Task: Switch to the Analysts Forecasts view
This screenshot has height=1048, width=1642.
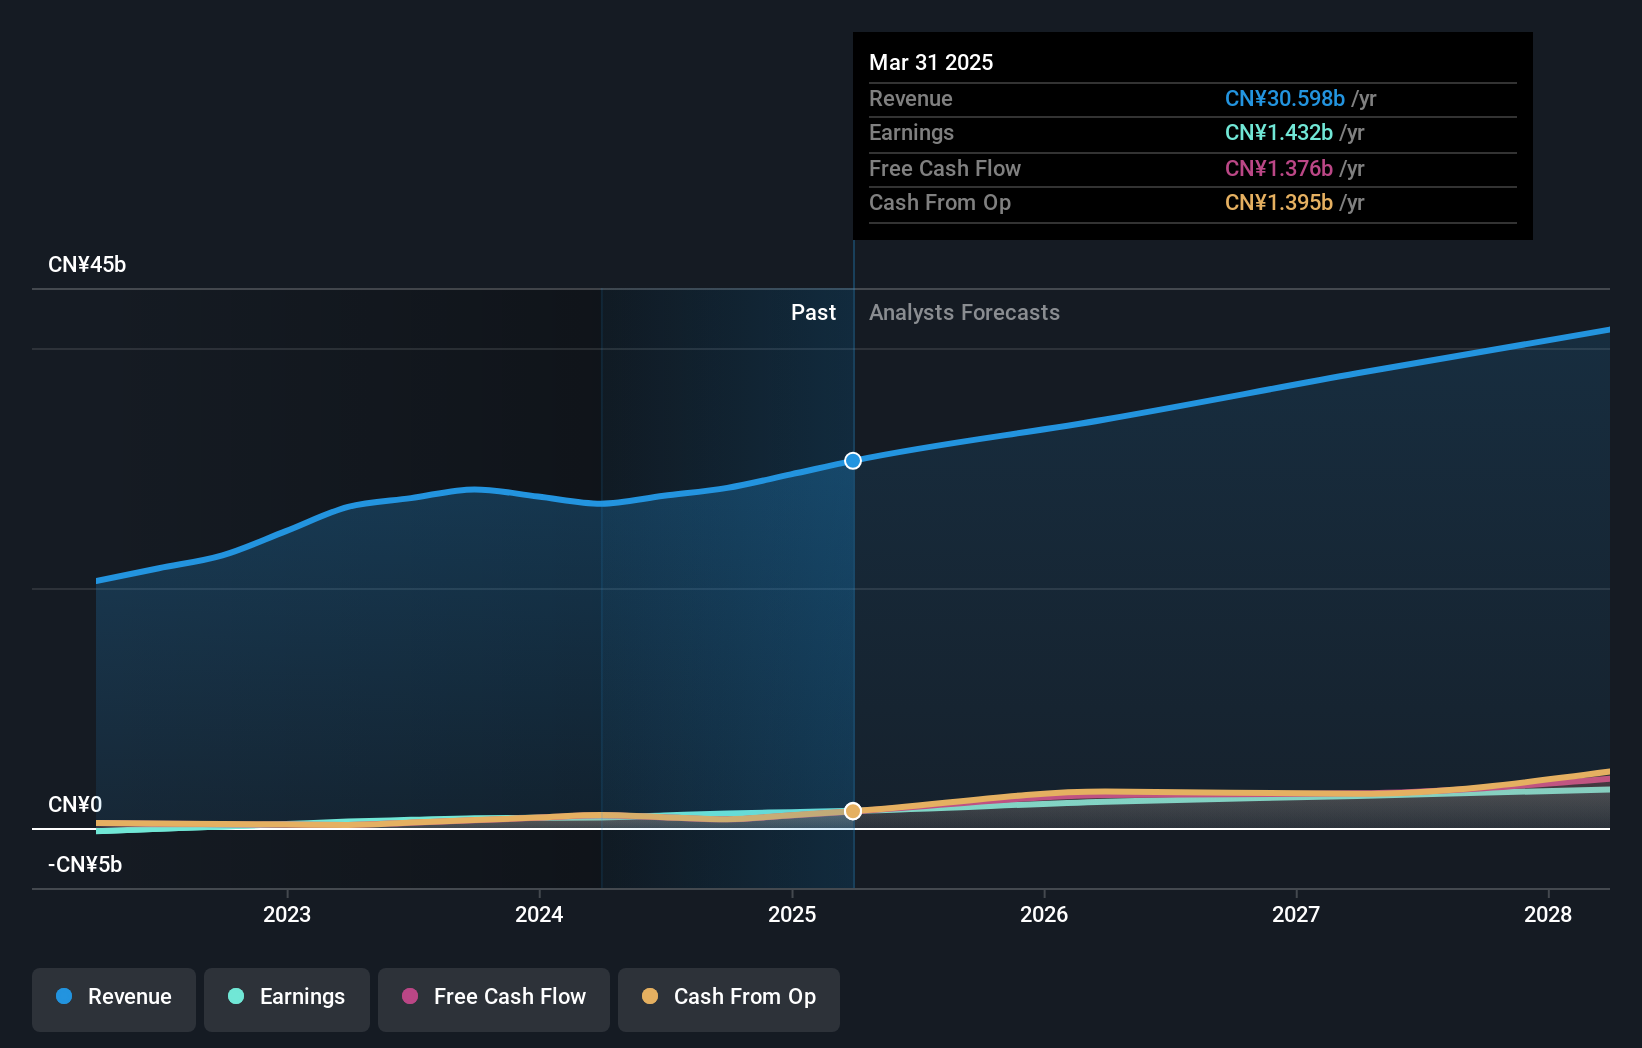Action: point(964,313)
